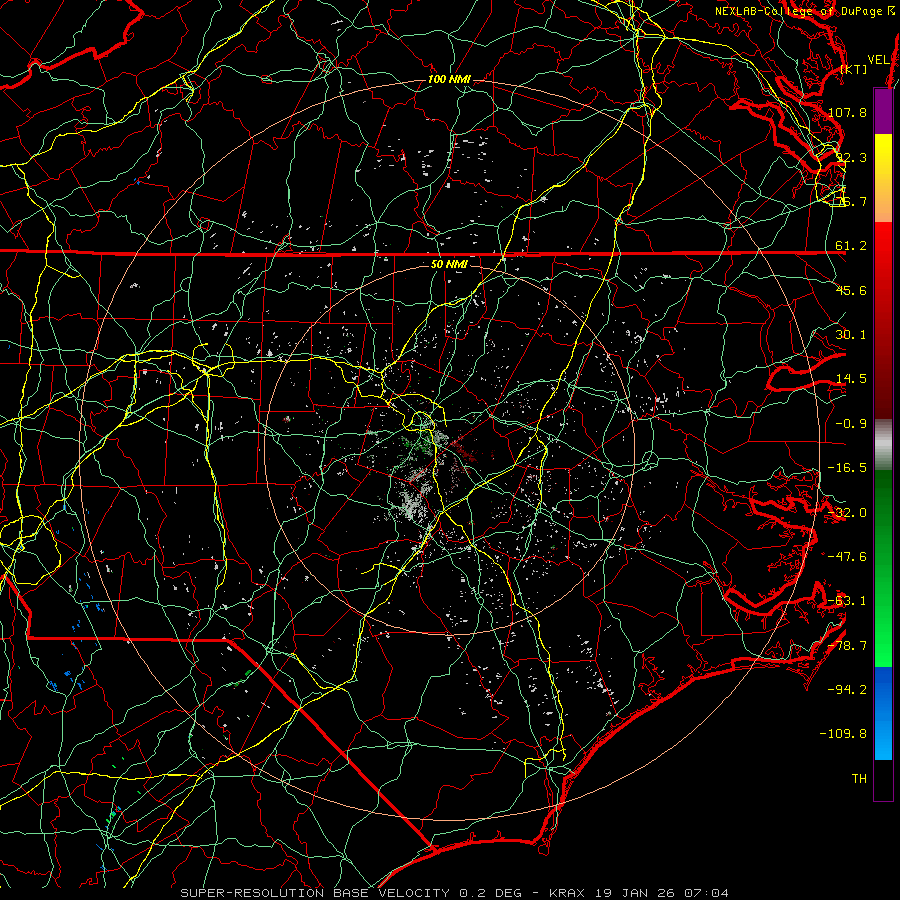Select the -63.1 value on velocity scale
Screen dimensions: 900x900
click(848, 601)
